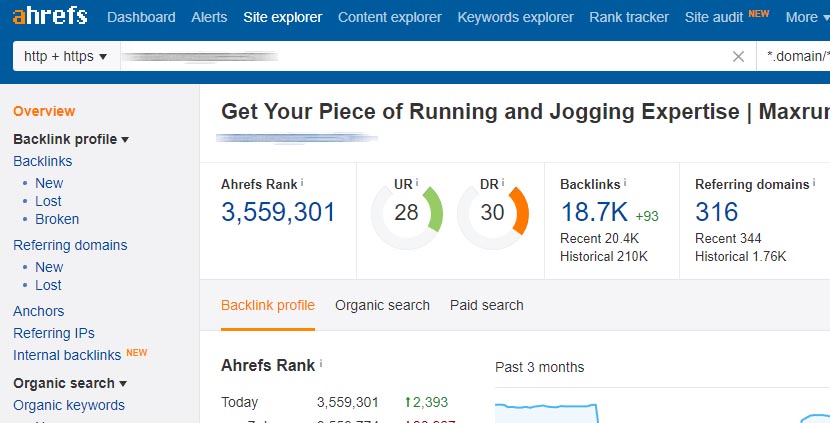The height and width of the screenshot is (423, 830).
Task: Click the UR 28 donut gauge
Action: pos(407,212)
